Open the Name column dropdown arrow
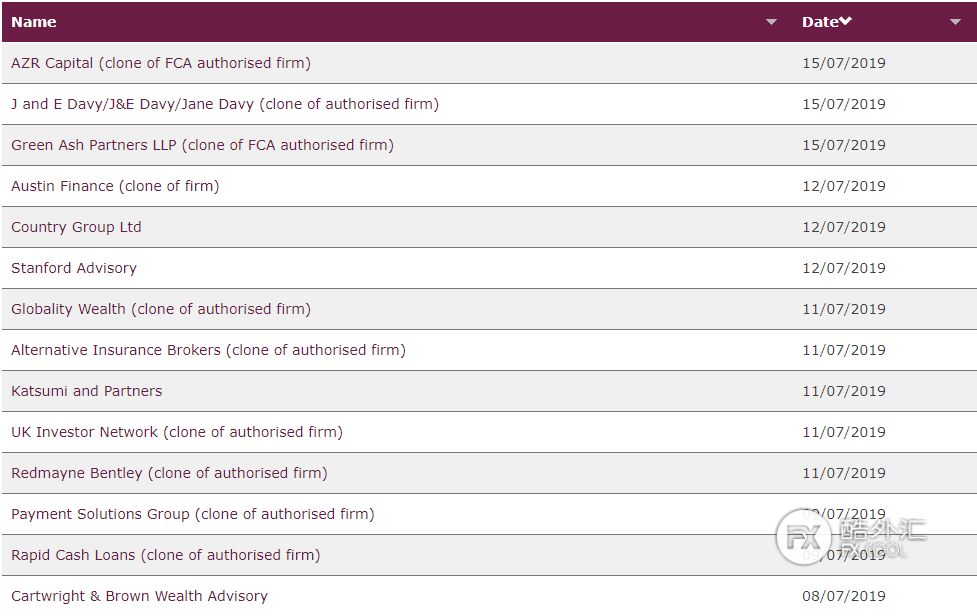The height and width of the screenshot is (616, 977). (771, 22)
